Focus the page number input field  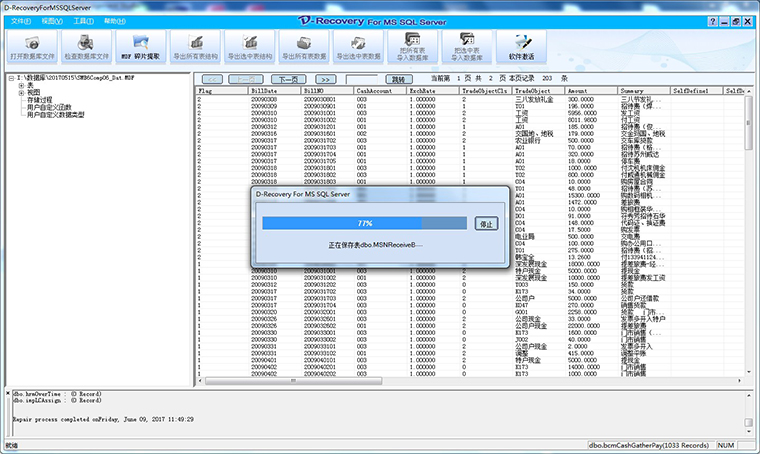click(362, 79)
